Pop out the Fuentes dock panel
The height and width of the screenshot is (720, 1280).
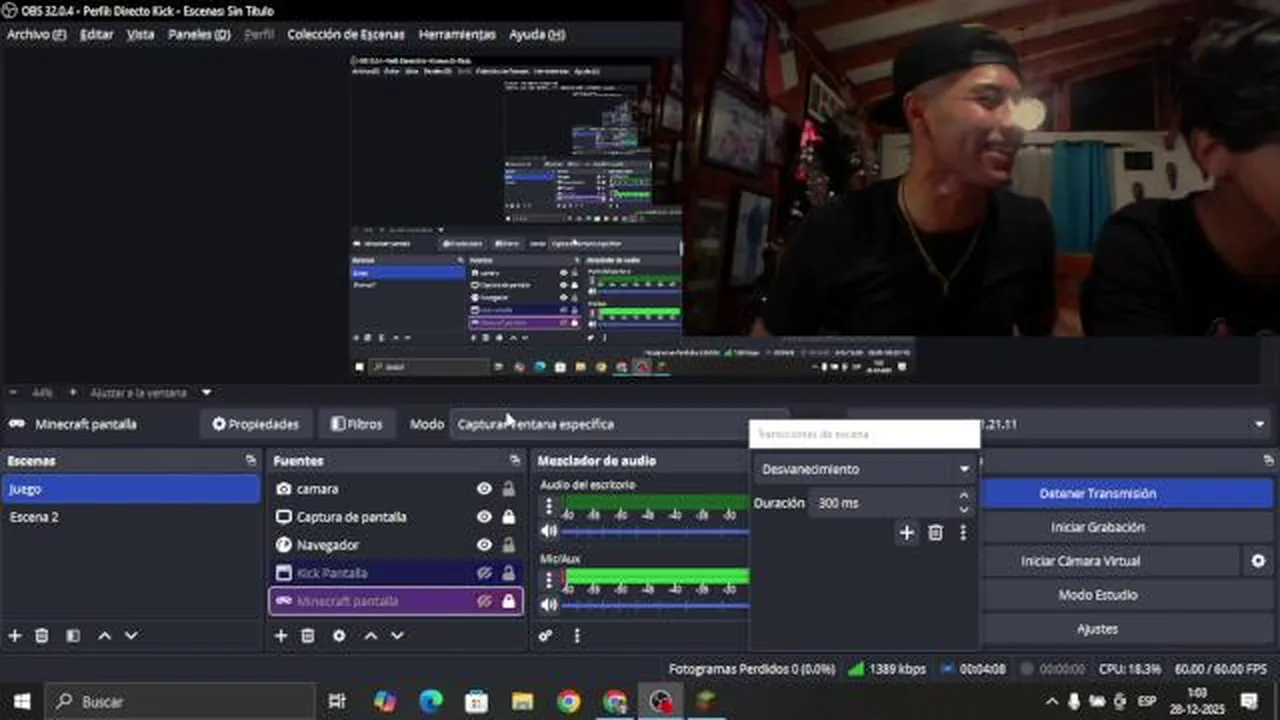(515, 461)
